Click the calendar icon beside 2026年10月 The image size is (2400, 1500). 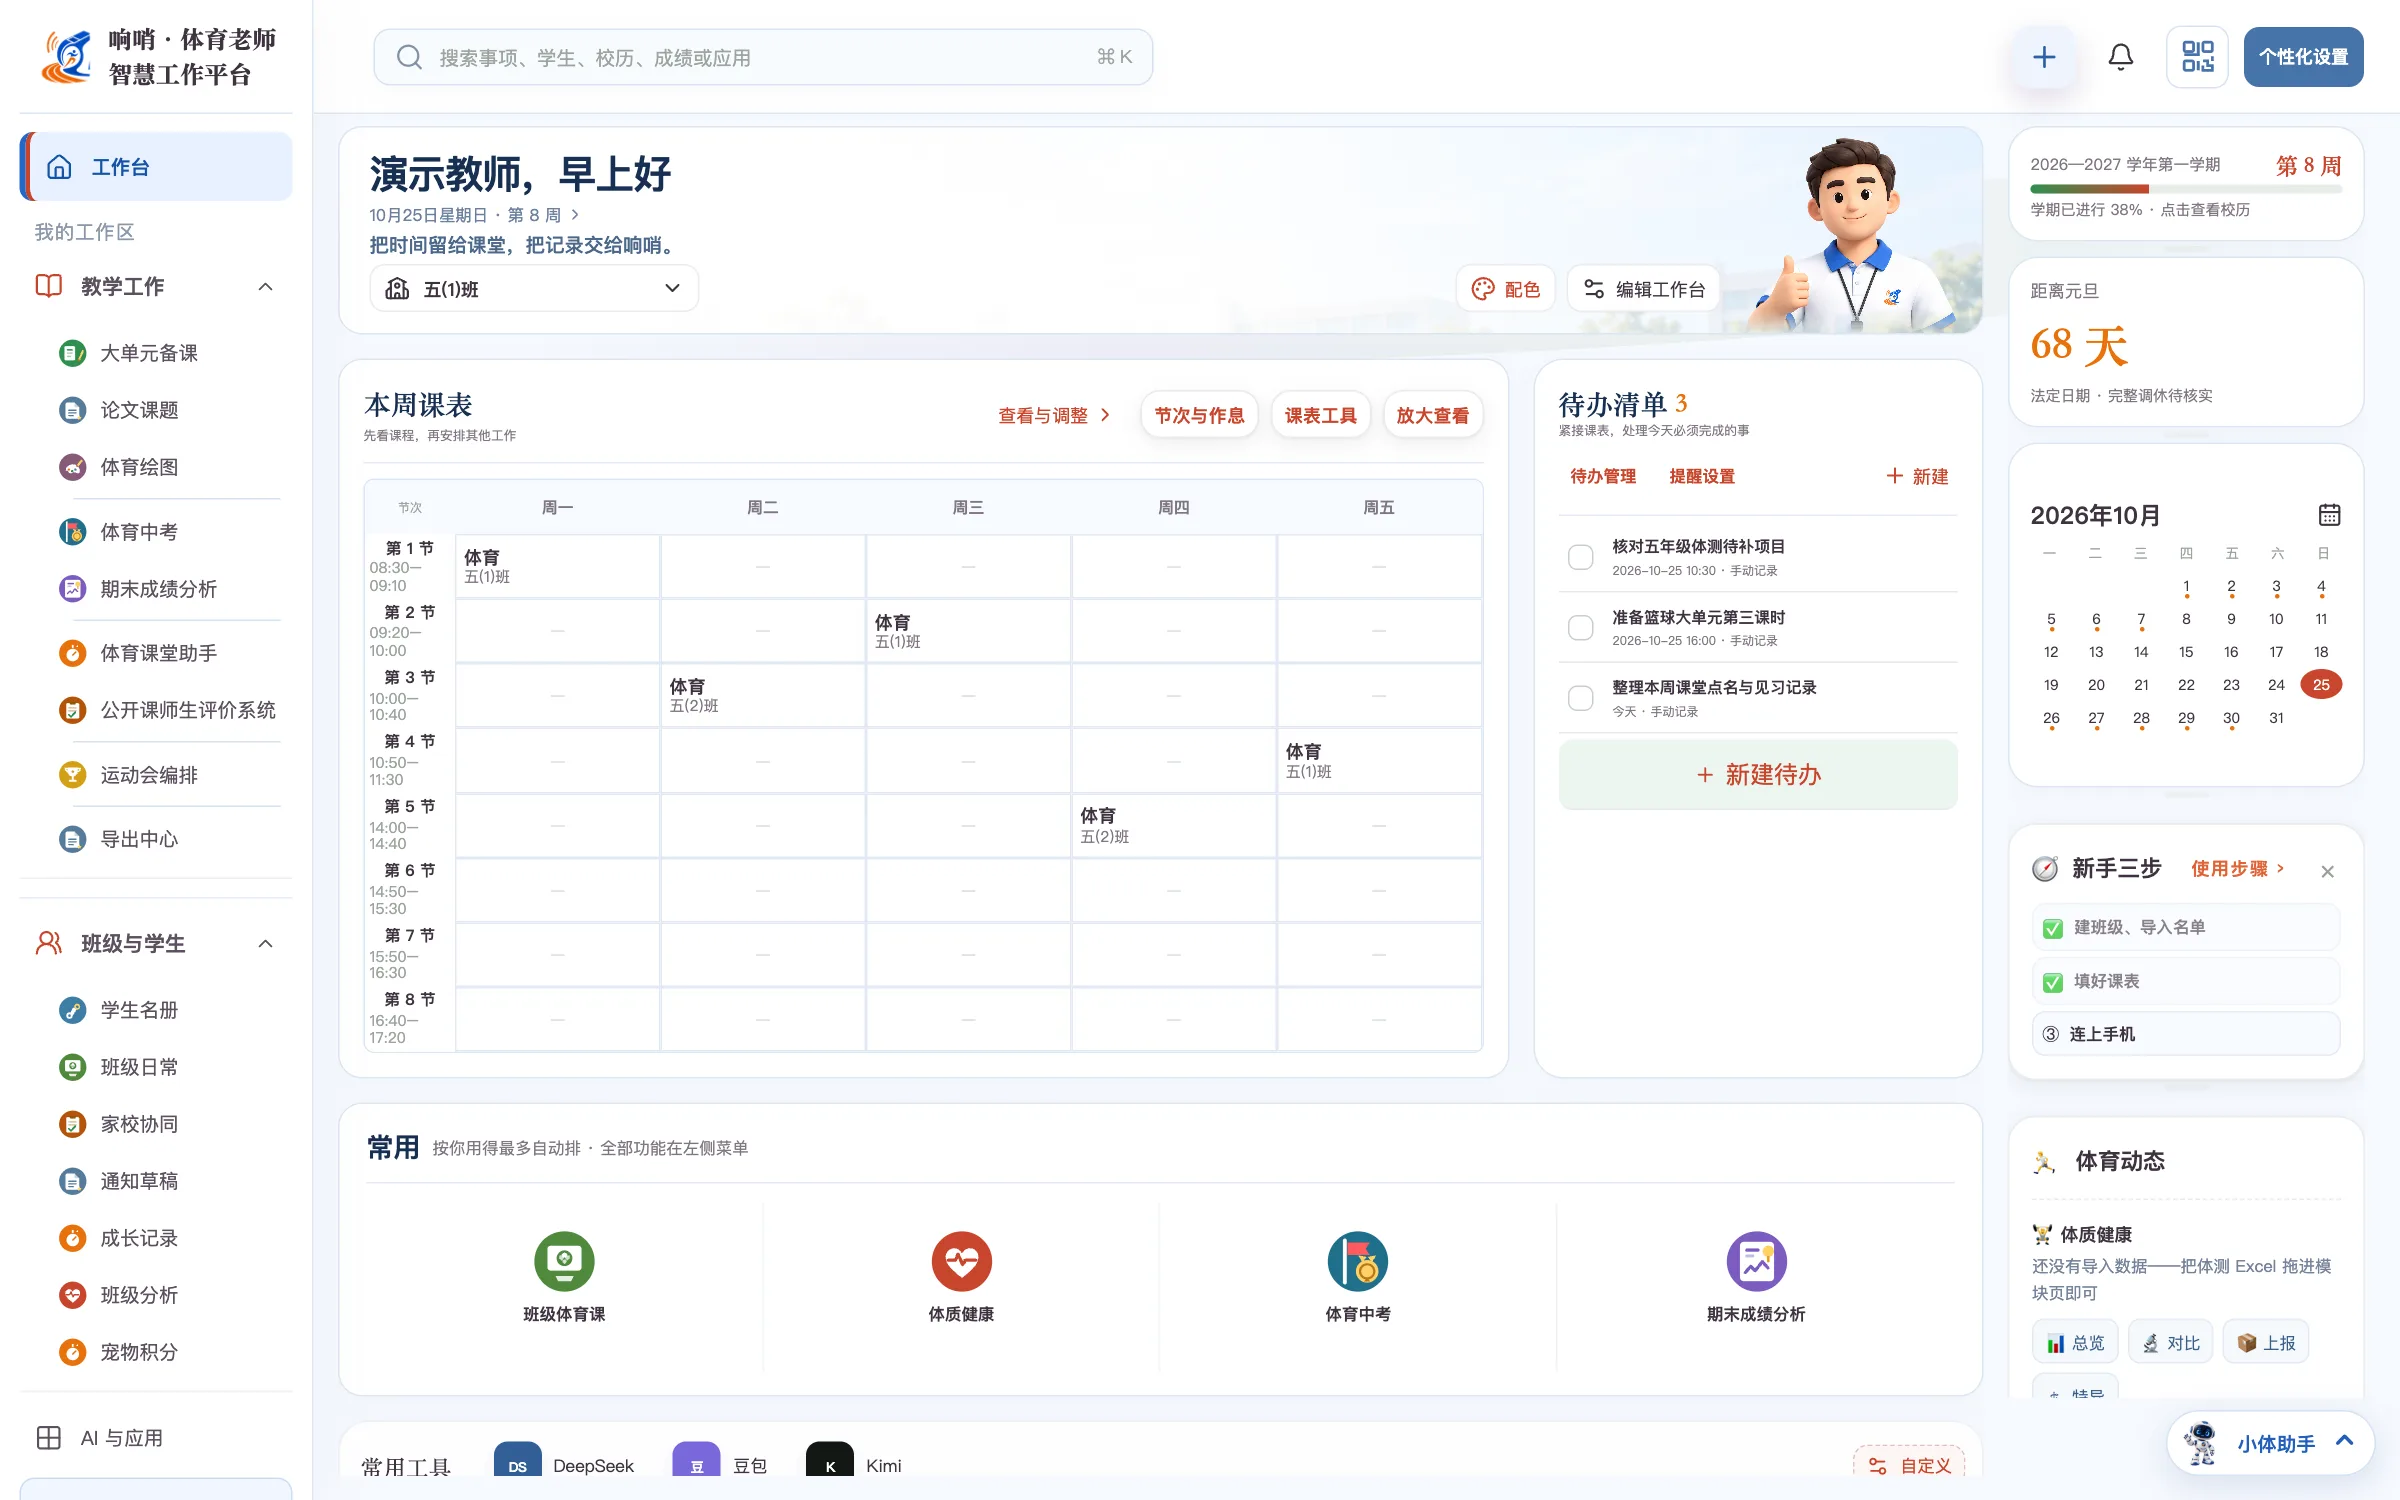point(2329,515)
